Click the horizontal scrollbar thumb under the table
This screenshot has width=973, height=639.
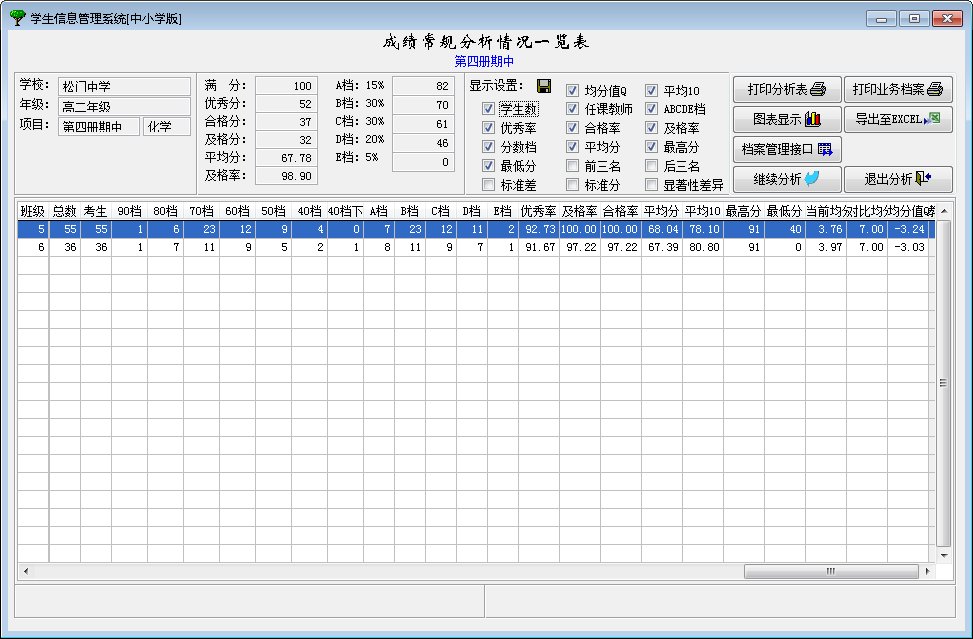tap(830, 571)
